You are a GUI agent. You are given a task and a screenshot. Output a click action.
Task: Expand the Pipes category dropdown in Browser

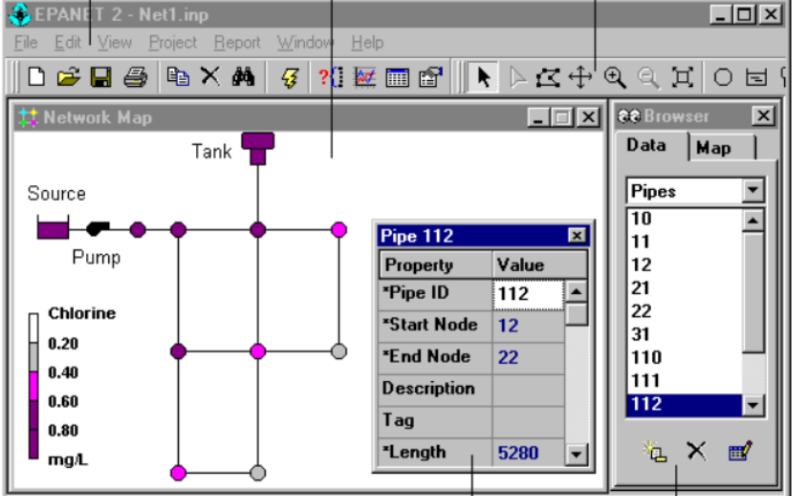coord(753,190)
